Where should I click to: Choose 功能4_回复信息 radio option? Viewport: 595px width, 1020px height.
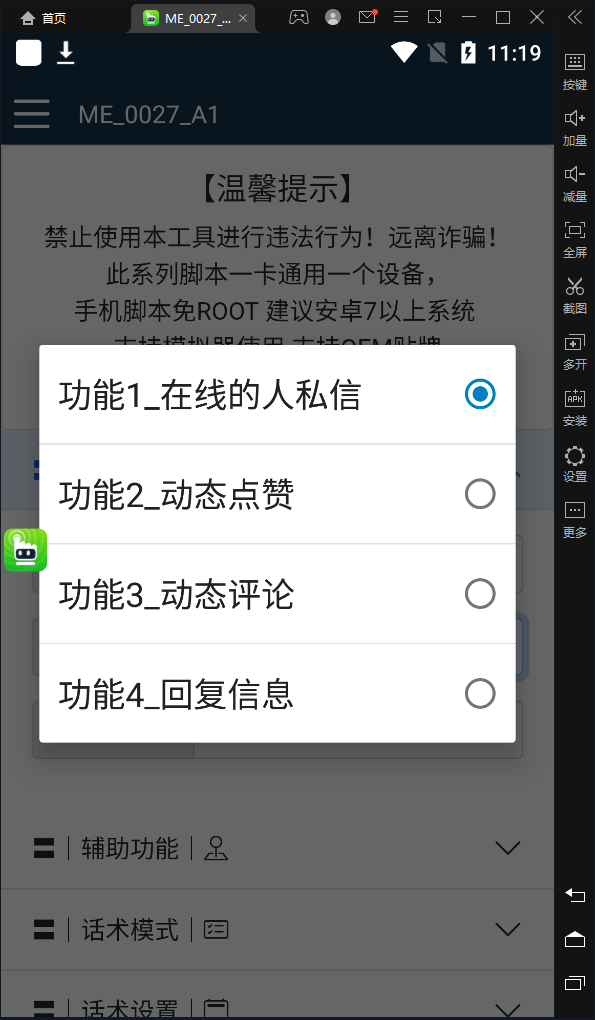coord(278,693)
